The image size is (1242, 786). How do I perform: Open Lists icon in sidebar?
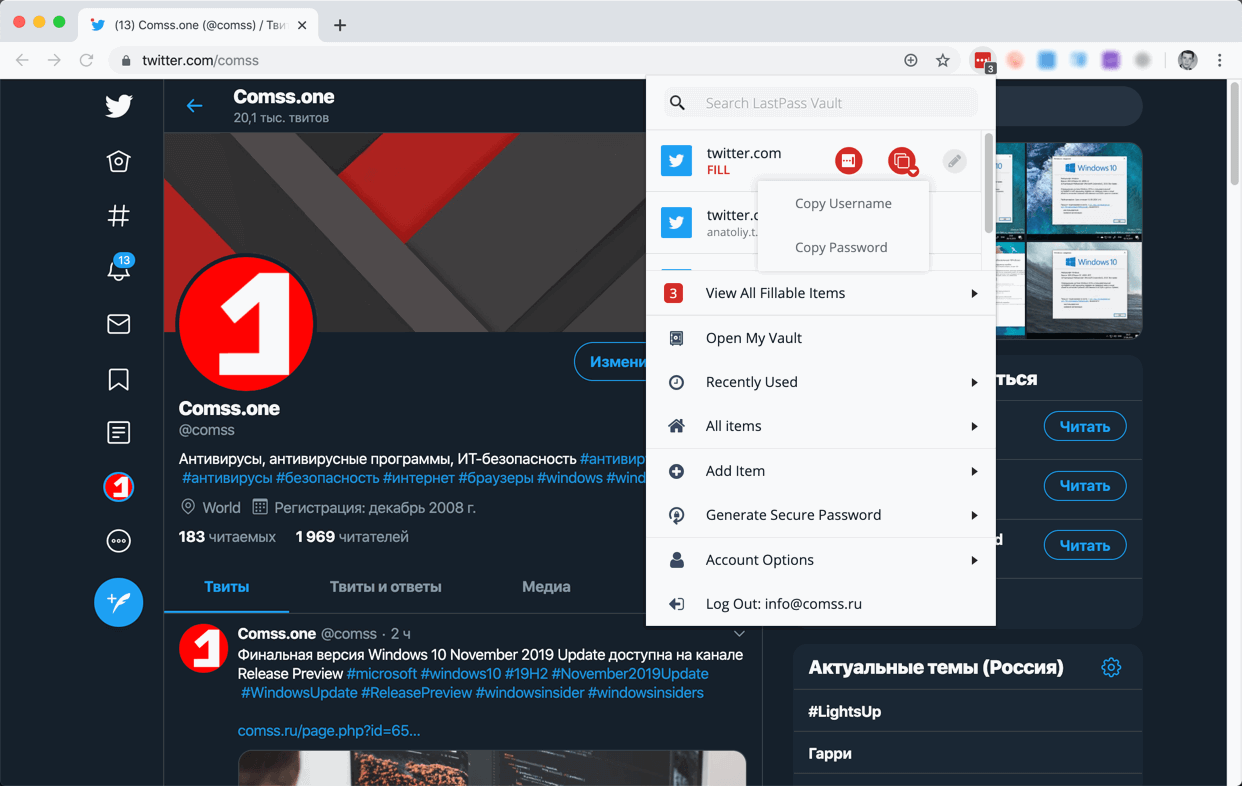(119, 432)
